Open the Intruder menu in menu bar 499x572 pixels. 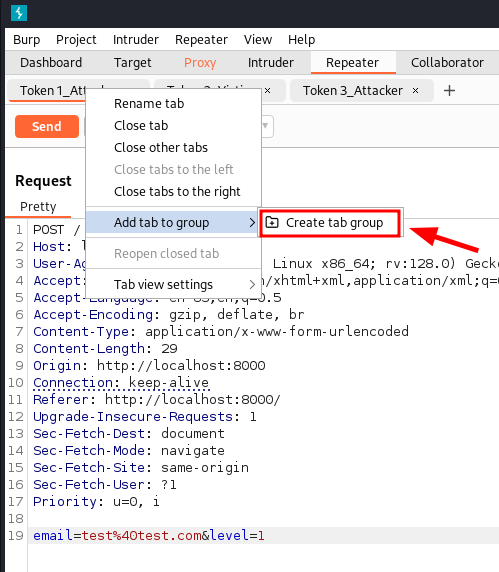[136, 39]
